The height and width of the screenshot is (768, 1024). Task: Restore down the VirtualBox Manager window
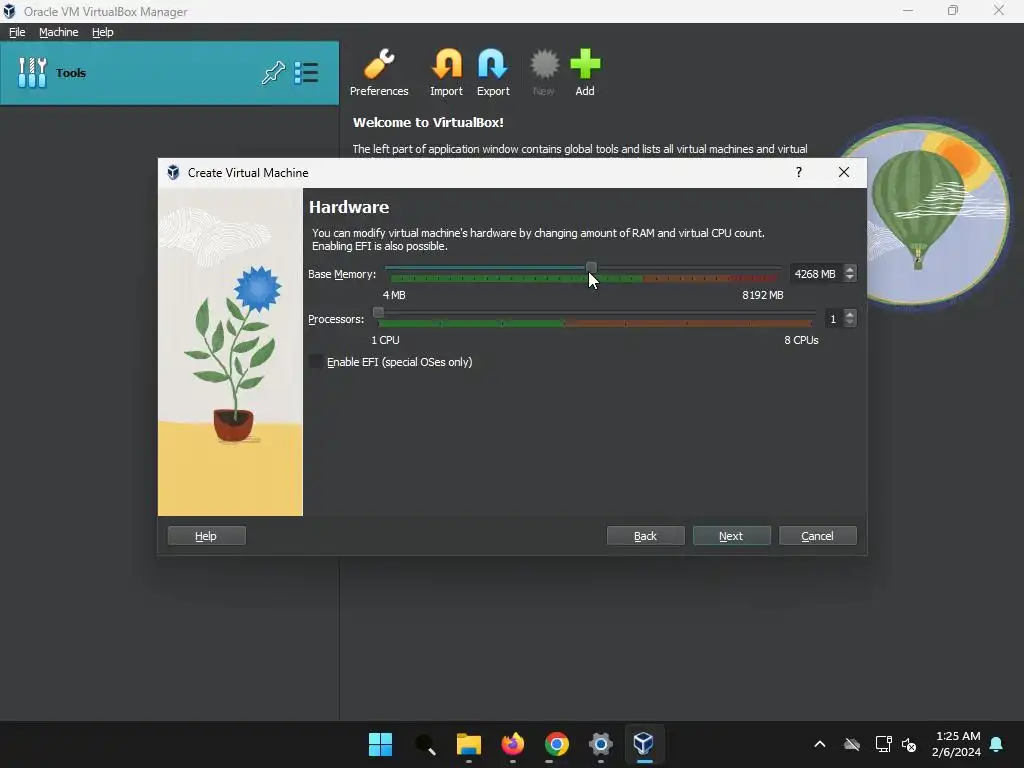click(x=953, y=10)
